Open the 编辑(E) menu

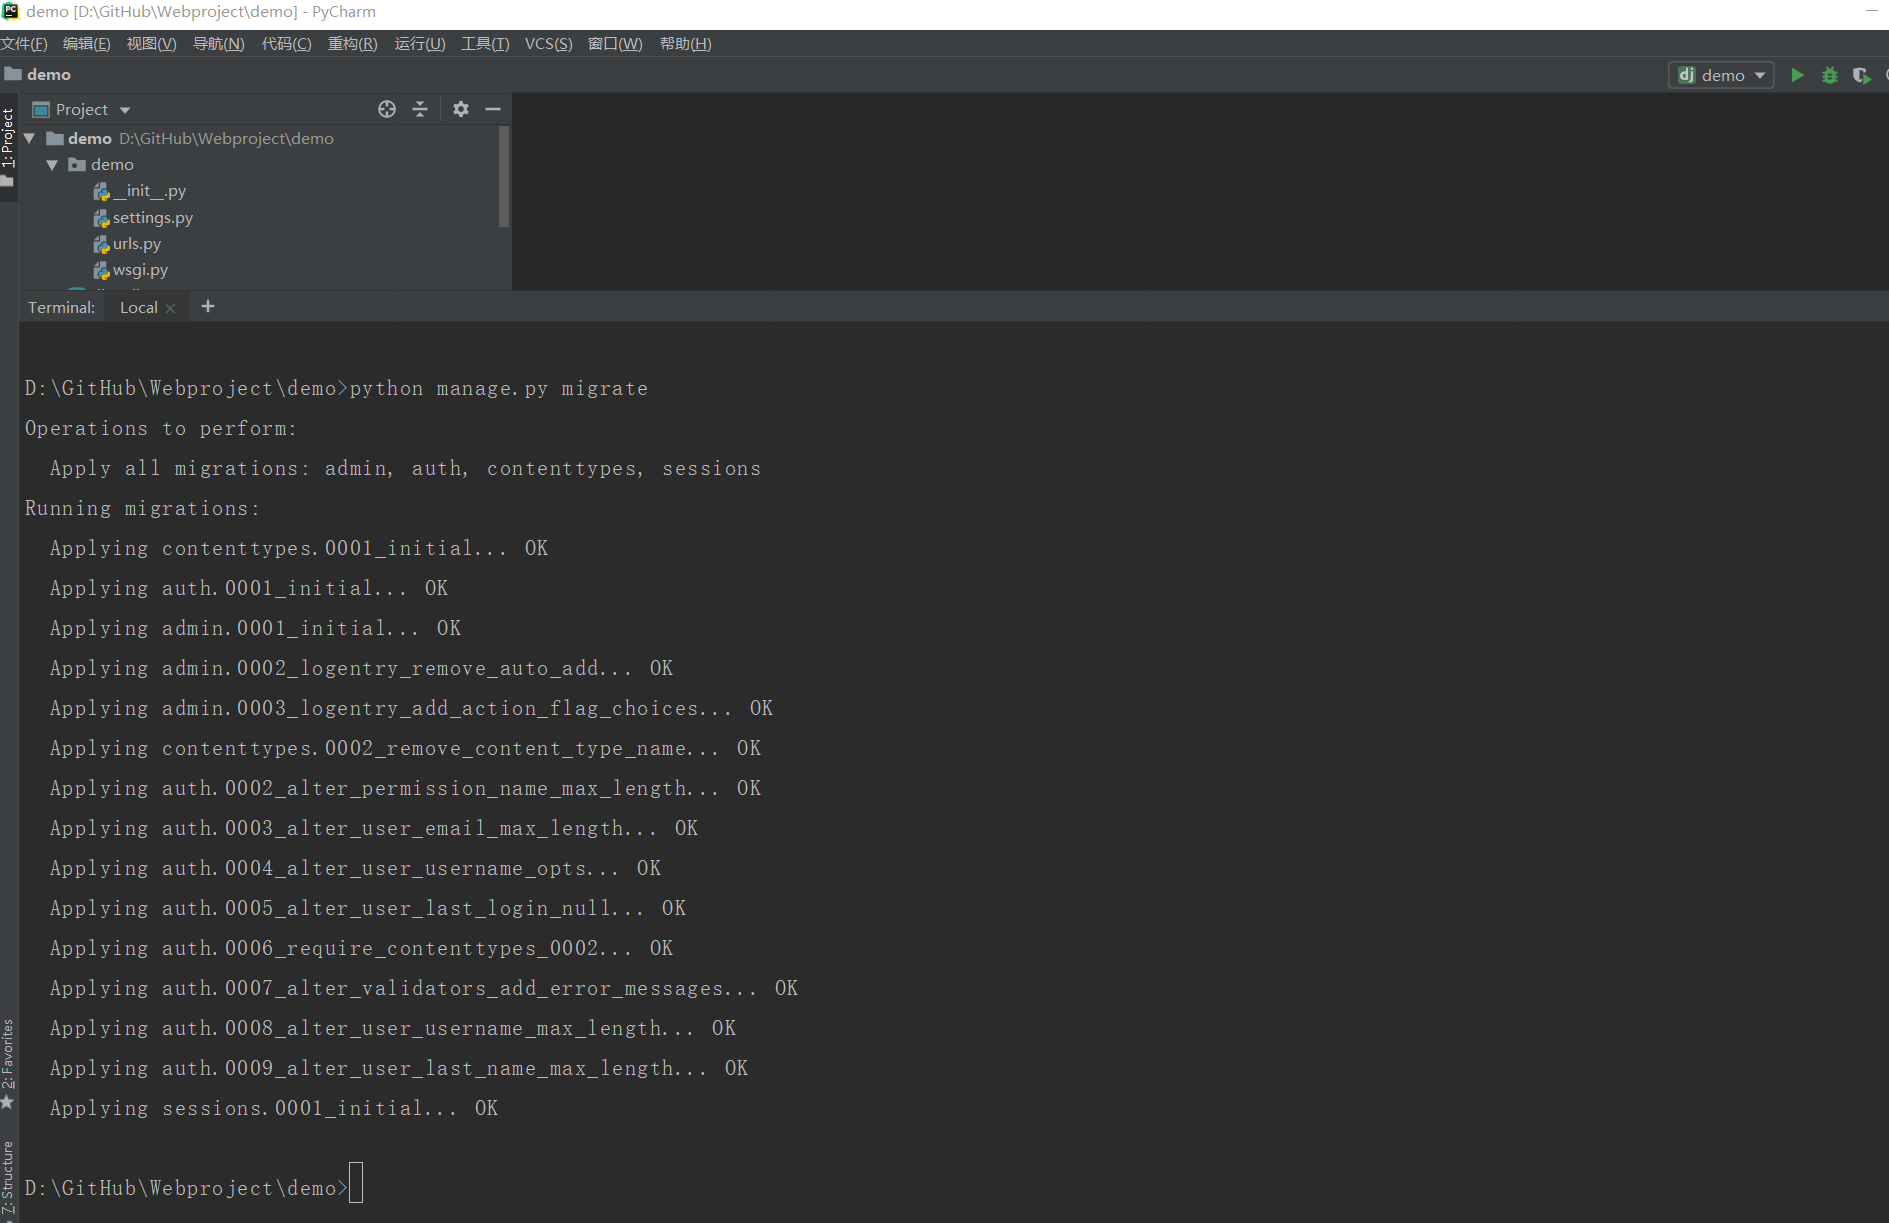(x=86, y=43)
